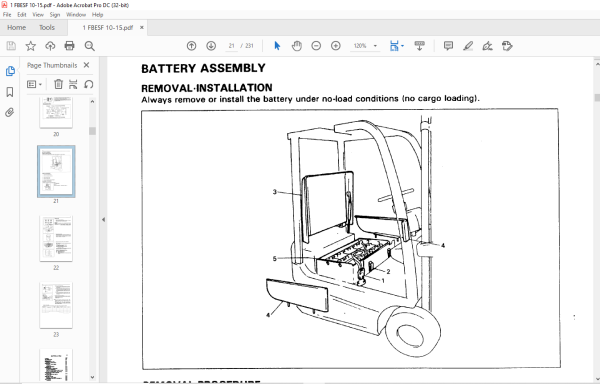Toggle the Bookmarks panel icon
Screen dimensions: 600x384
click(x=10, y=92)
